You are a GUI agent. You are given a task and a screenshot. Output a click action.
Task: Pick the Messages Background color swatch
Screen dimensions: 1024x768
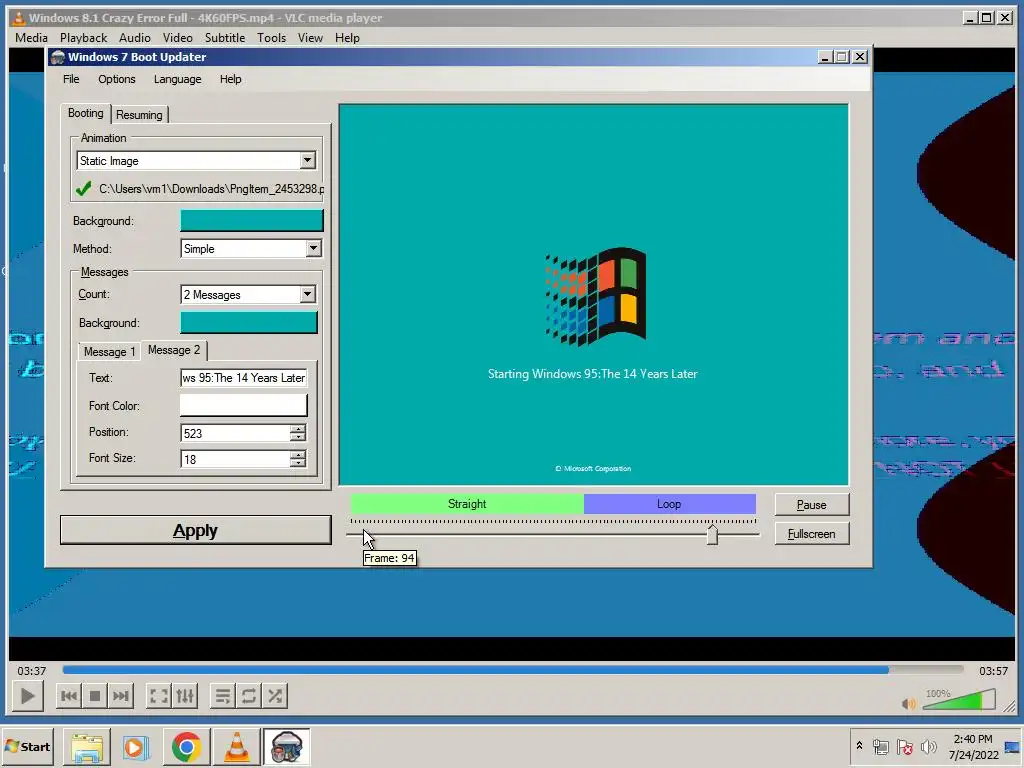[249, 323]
